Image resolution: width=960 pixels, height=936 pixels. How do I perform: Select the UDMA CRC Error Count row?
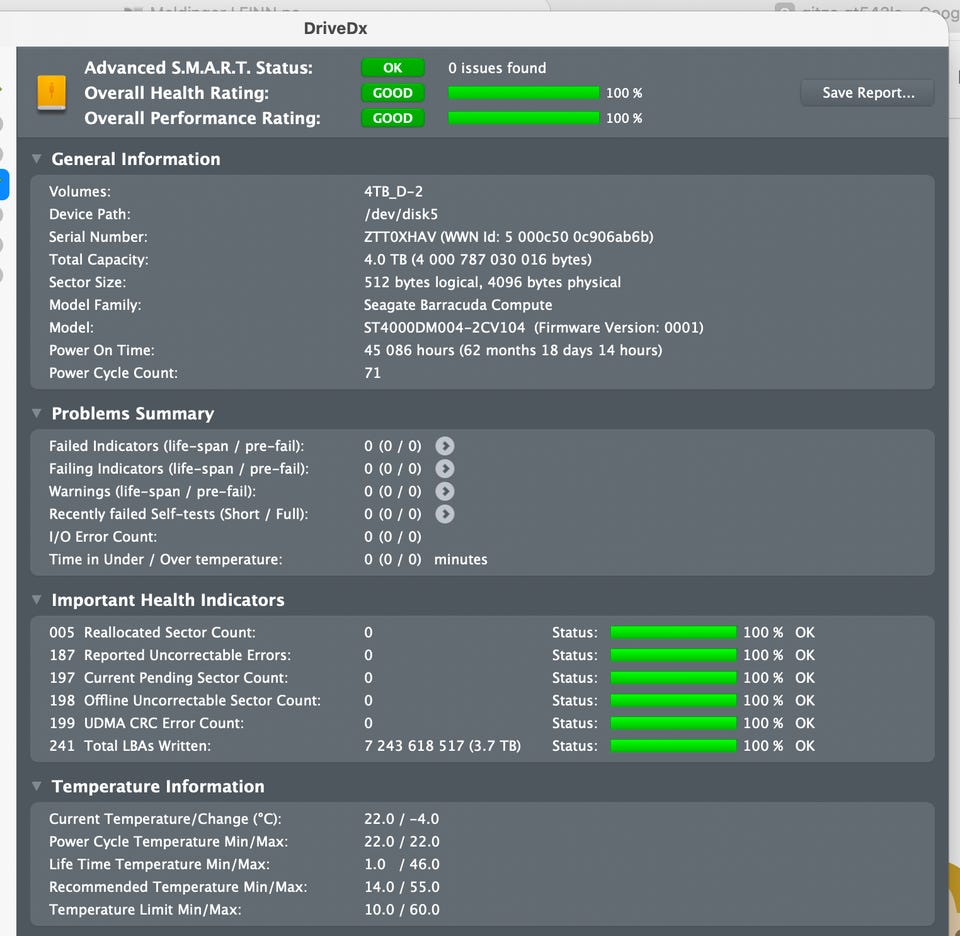(482, 724)
